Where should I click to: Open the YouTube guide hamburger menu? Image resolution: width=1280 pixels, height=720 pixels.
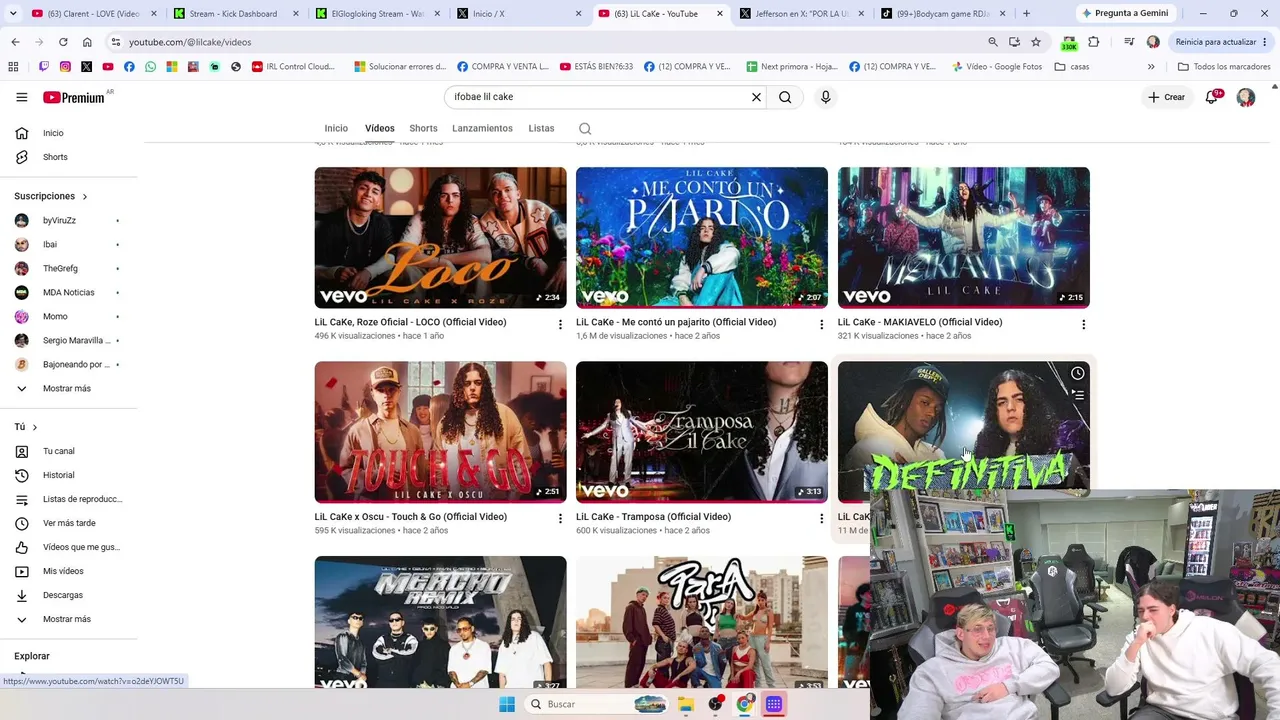pyautogui.click(x=21, y=97)
